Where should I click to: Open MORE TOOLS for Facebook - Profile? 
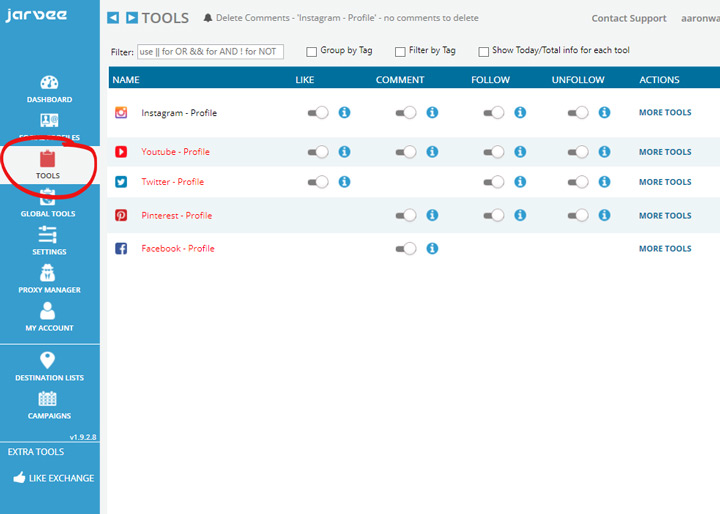(665, 249)
